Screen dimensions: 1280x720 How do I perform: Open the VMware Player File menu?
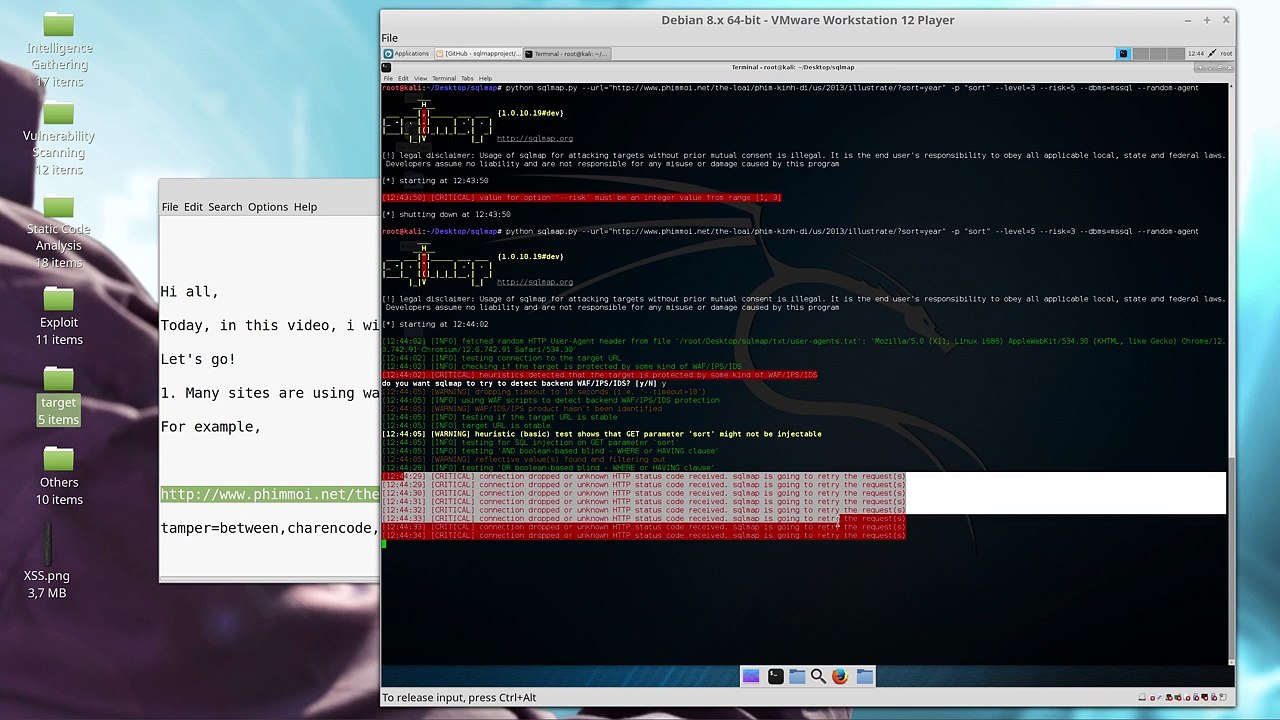(389, 38)
